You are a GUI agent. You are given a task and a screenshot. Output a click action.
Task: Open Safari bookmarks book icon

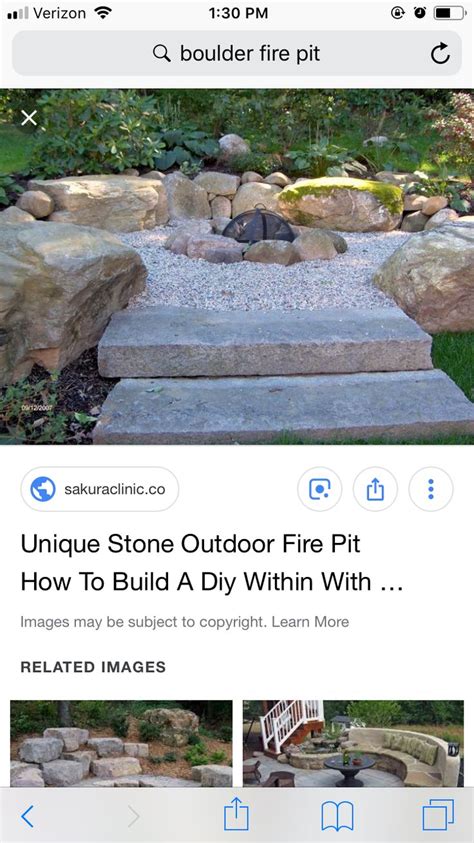coord(337,816)
